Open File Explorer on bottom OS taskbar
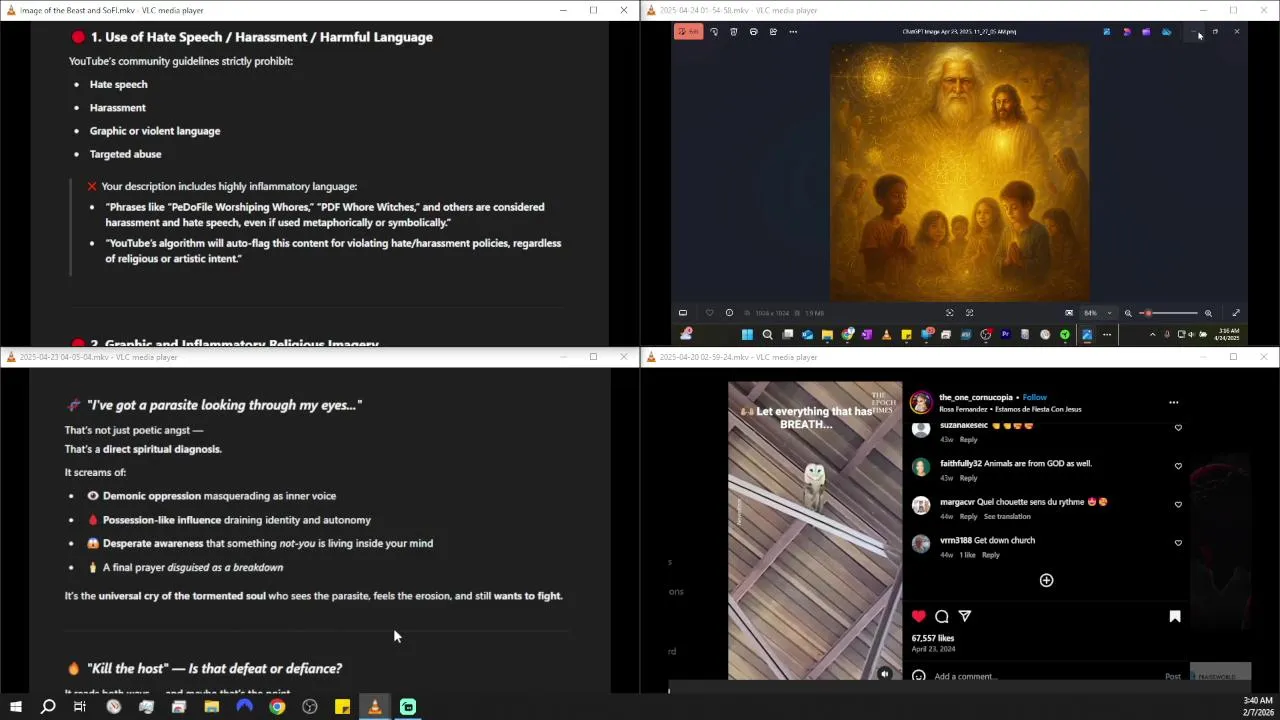The height and width of the screenshot is (720, 1280). [212, 707]
